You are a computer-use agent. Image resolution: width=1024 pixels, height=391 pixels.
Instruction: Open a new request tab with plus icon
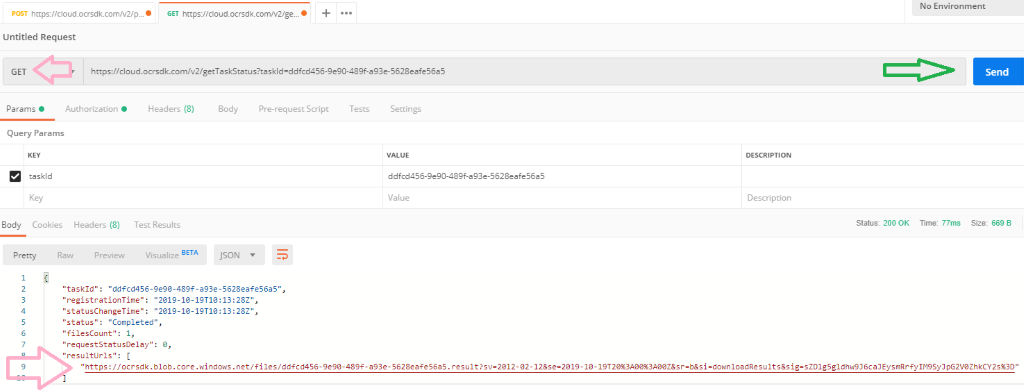[x=327, y=13]
